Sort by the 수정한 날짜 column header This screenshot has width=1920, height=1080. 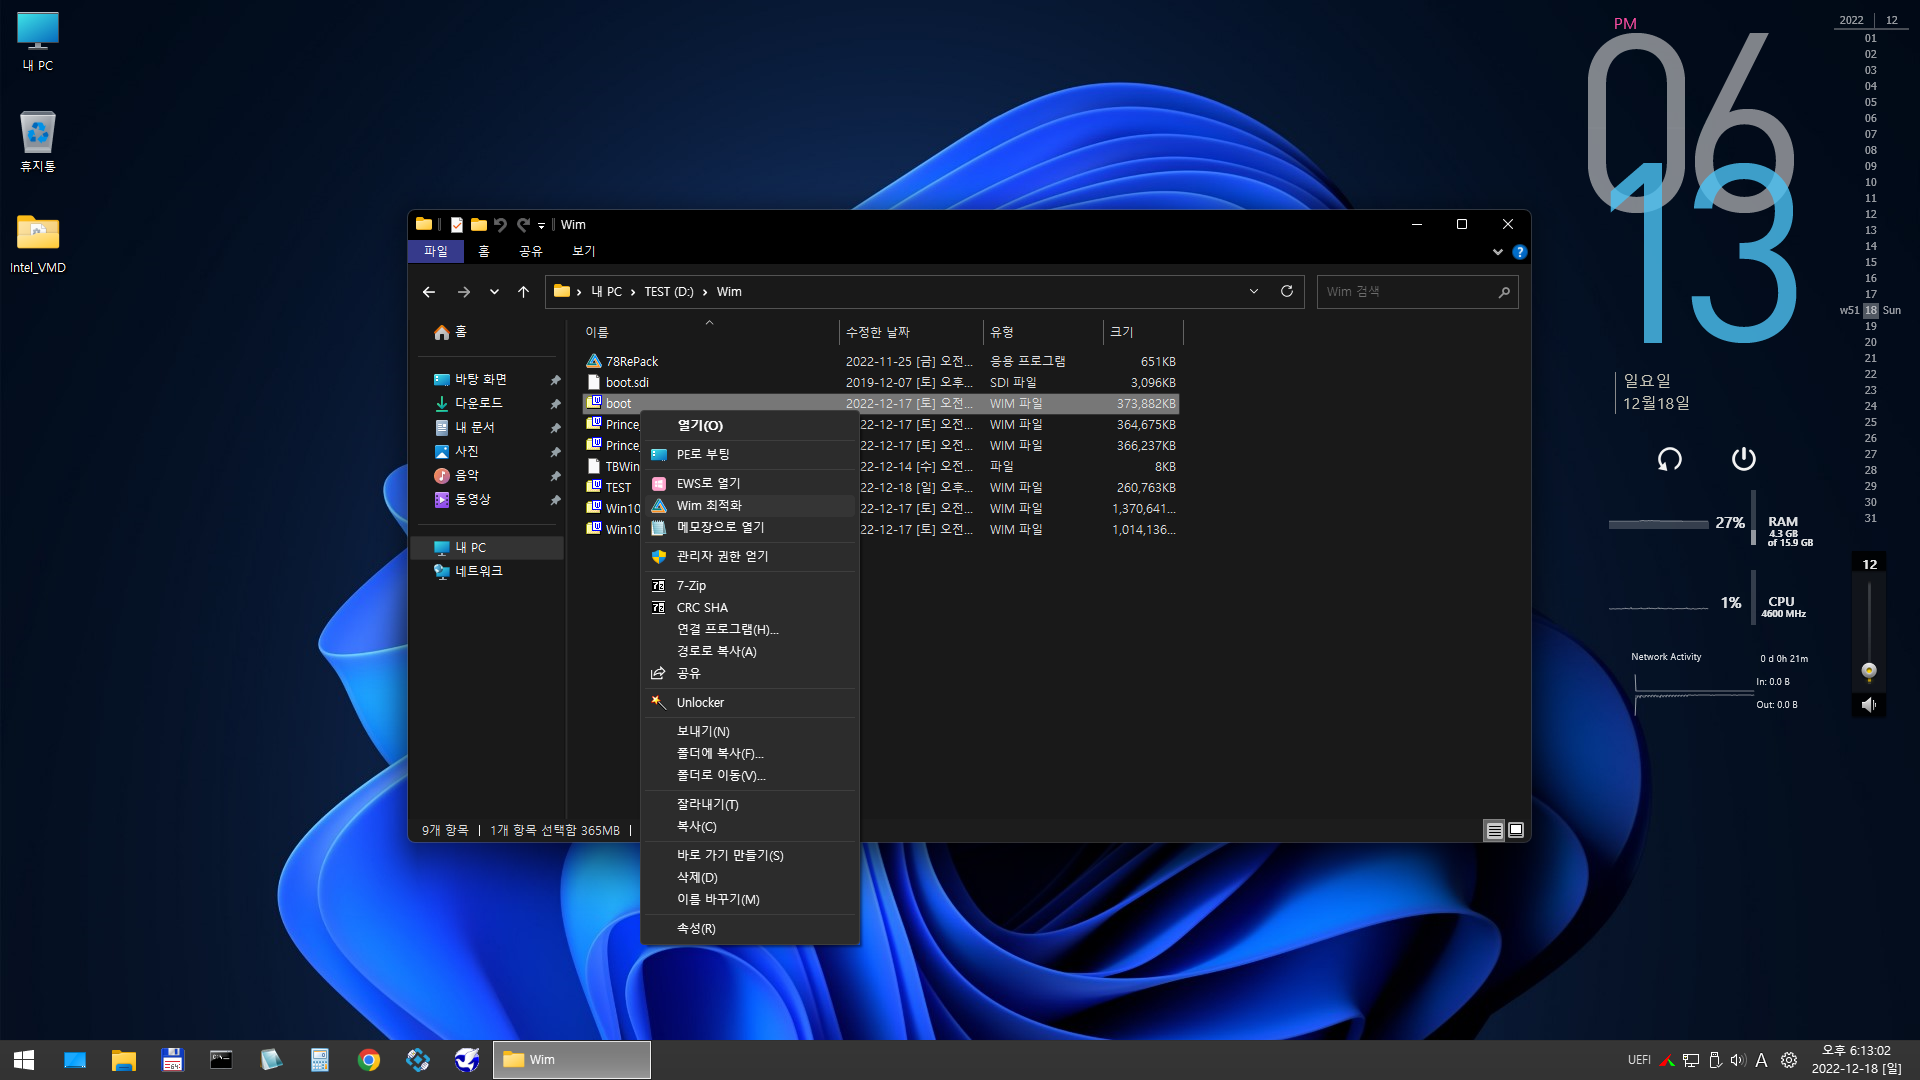911,332
